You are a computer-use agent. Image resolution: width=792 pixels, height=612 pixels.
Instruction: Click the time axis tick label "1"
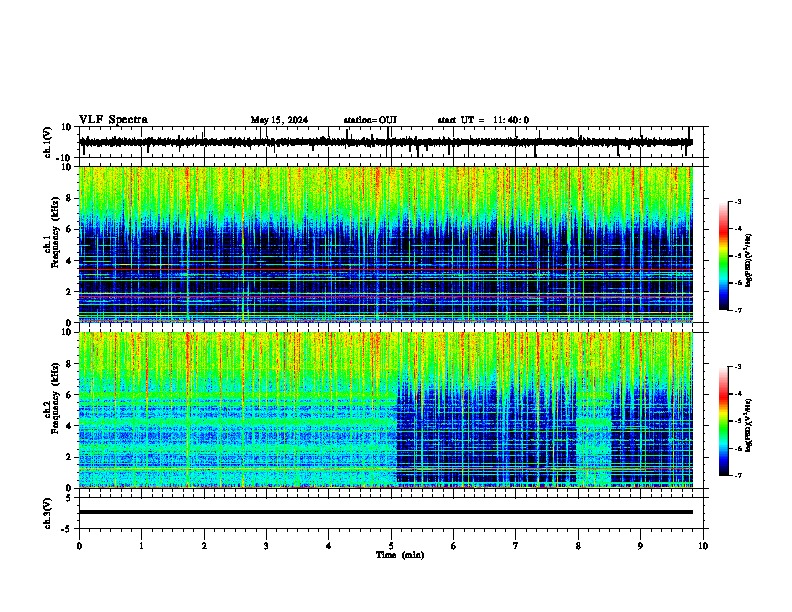coord(141,546)
